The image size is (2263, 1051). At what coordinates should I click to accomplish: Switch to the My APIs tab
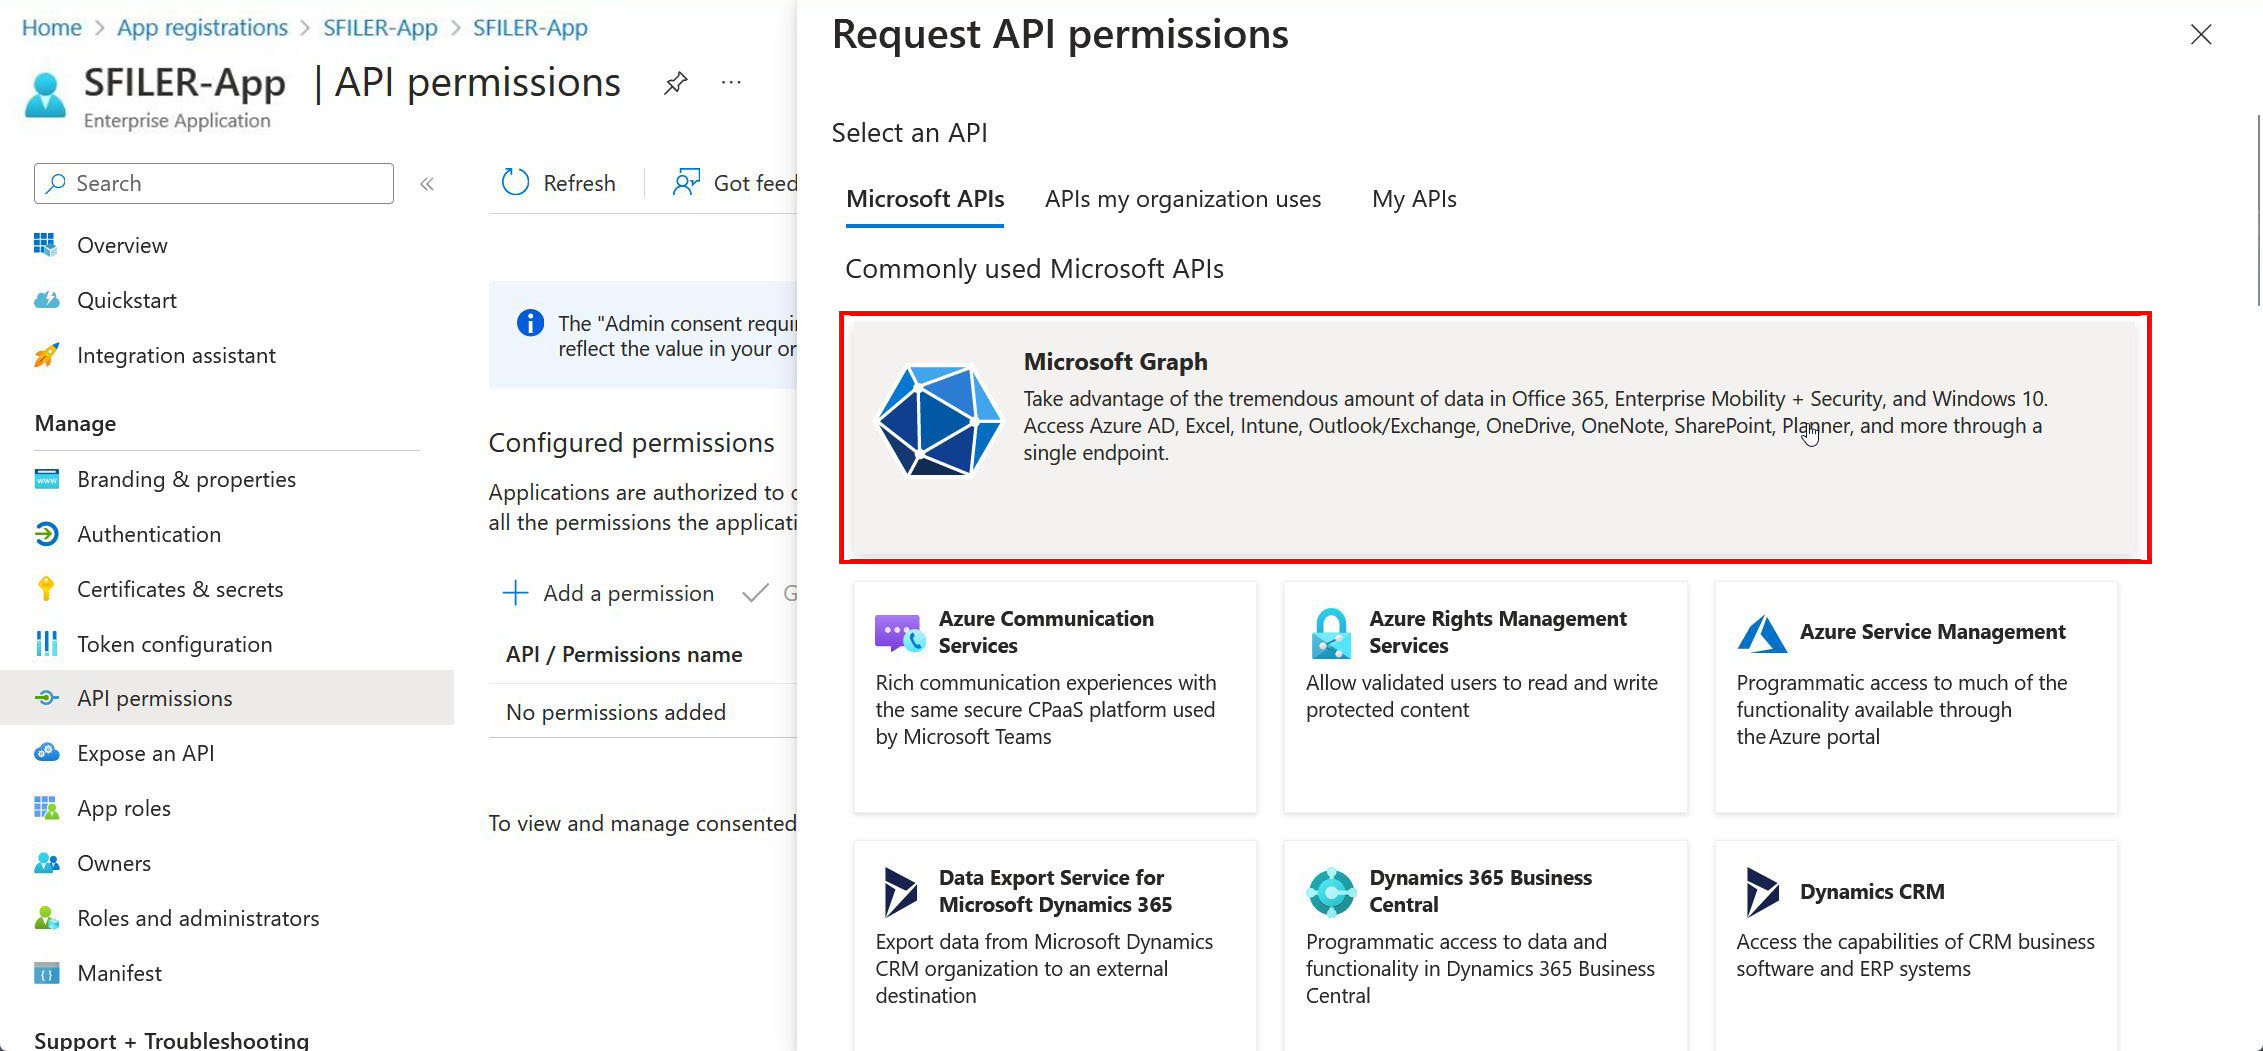[1414, 199]
